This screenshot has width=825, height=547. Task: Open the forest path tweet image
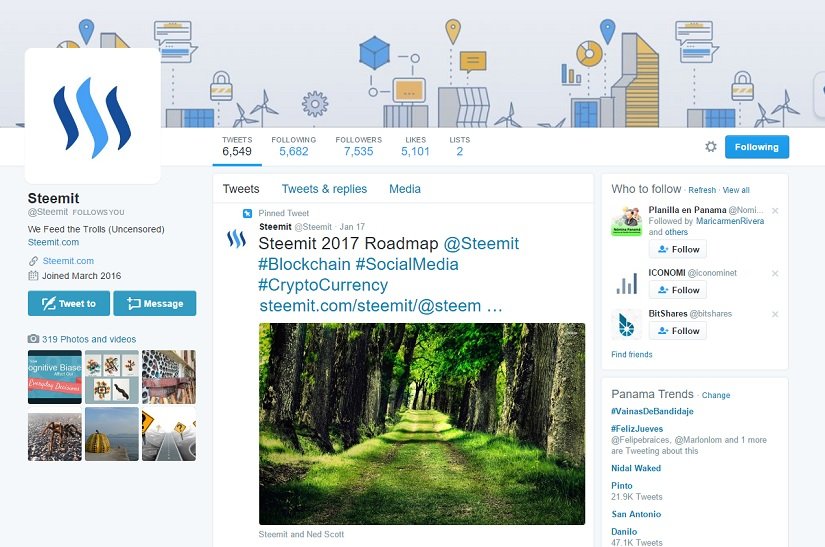(422, 423)
